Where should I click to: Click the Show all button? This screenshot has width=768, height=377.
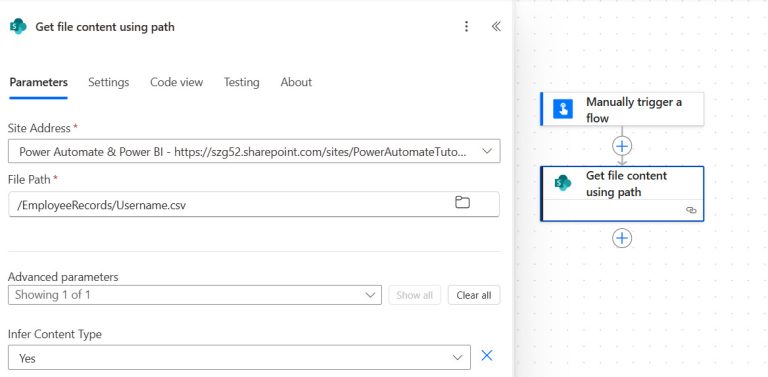(x=414, y=295)
